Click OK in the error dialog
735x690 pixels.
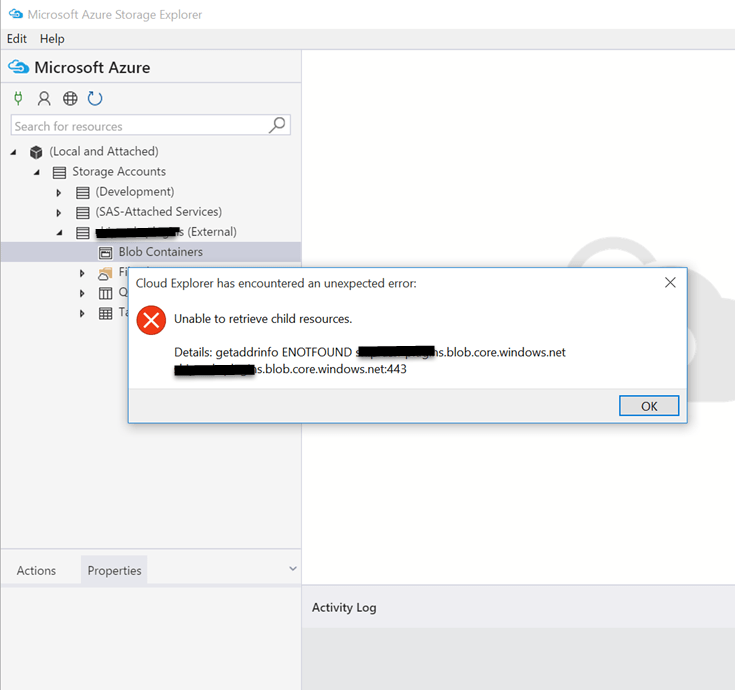coord(649,405)
